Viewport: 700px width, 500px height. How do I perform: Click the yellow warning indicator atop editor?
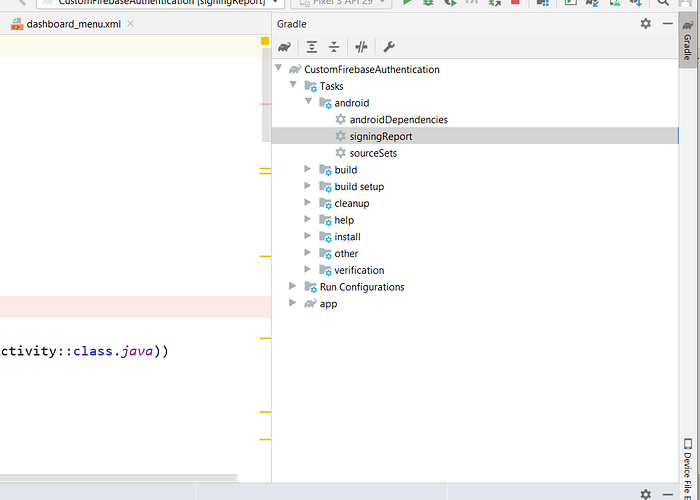click(x=265, y=41)
